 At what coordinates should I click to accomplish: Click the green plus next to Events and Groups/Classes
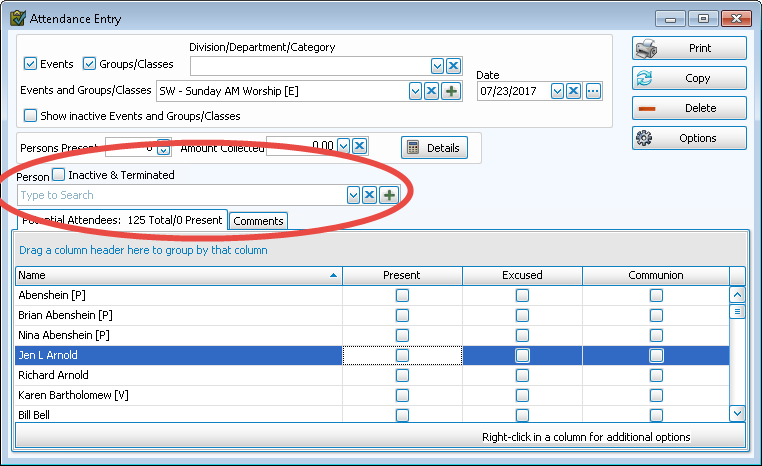[x=451, y=92]
